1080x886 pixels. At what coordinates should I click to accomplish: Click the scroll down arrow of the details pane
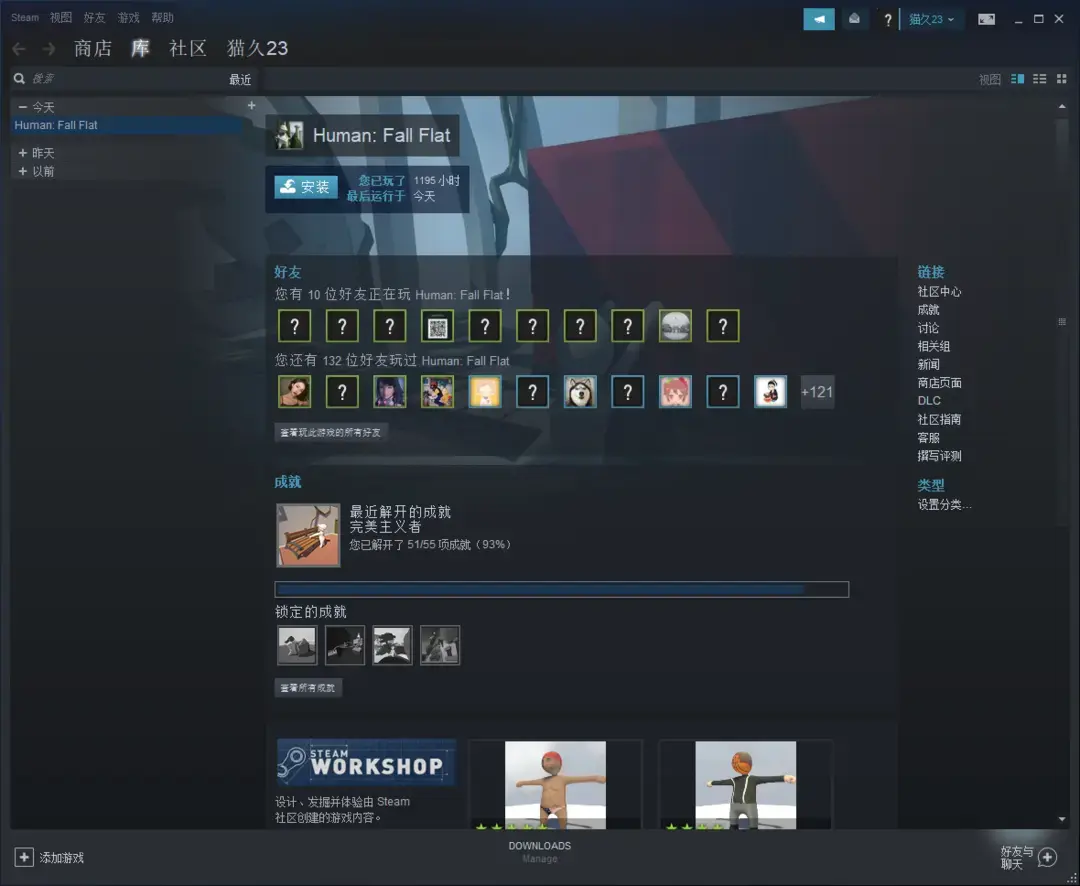click(x=1061, y=819)
